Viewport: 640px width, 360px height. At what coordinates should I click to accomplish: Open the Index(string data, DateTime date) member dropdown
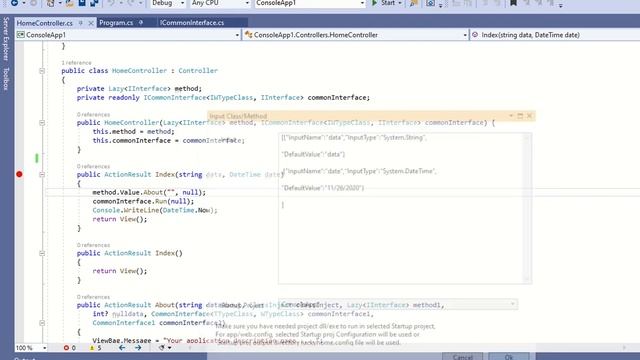pyautogui.click(x=555, y=35)
